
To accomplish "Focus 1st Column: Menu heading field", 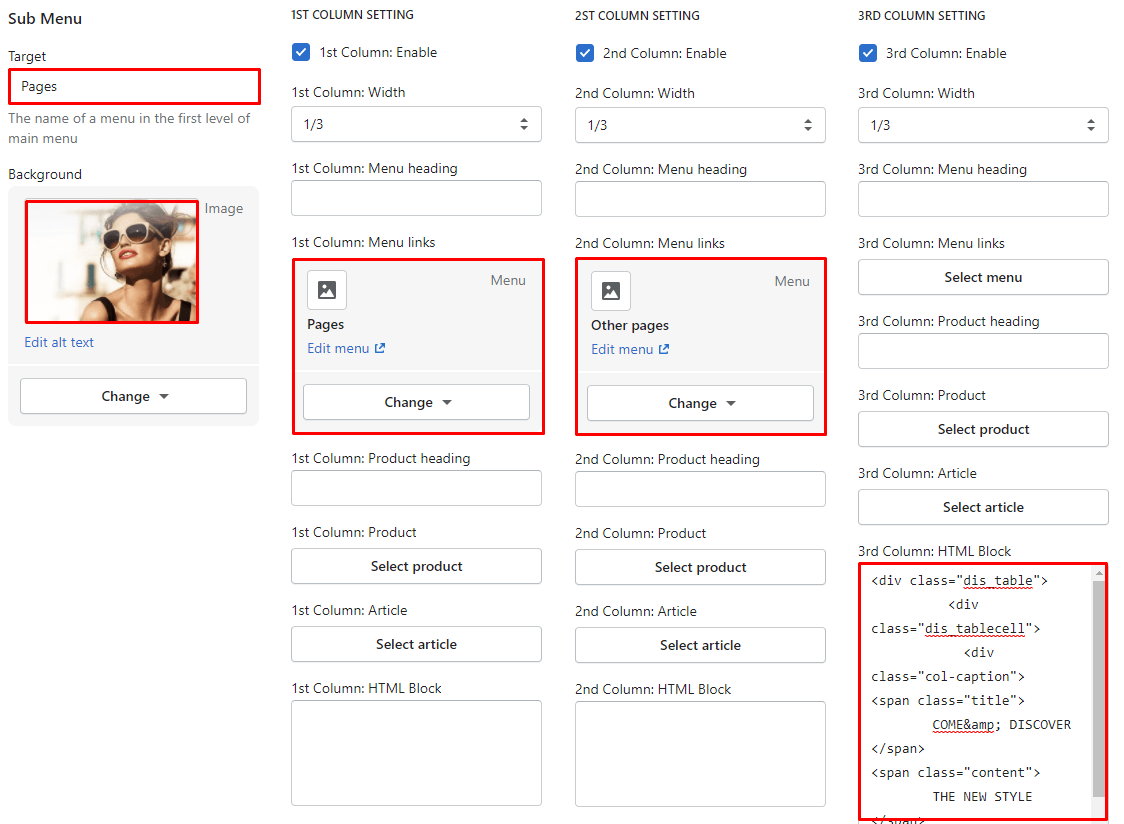I will click(x=416, y=198).
